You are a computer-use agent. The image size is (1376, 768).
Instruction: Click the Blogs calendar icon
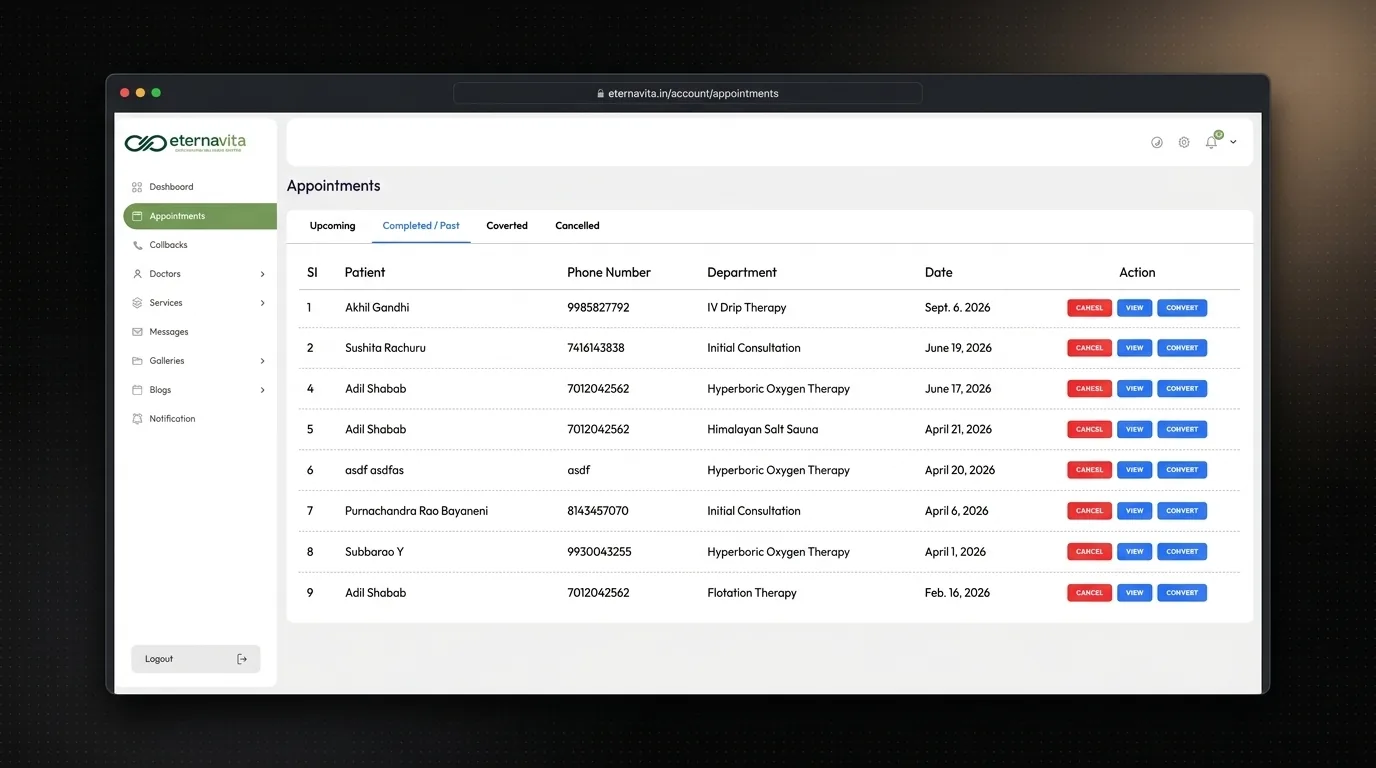pos(137,390)
